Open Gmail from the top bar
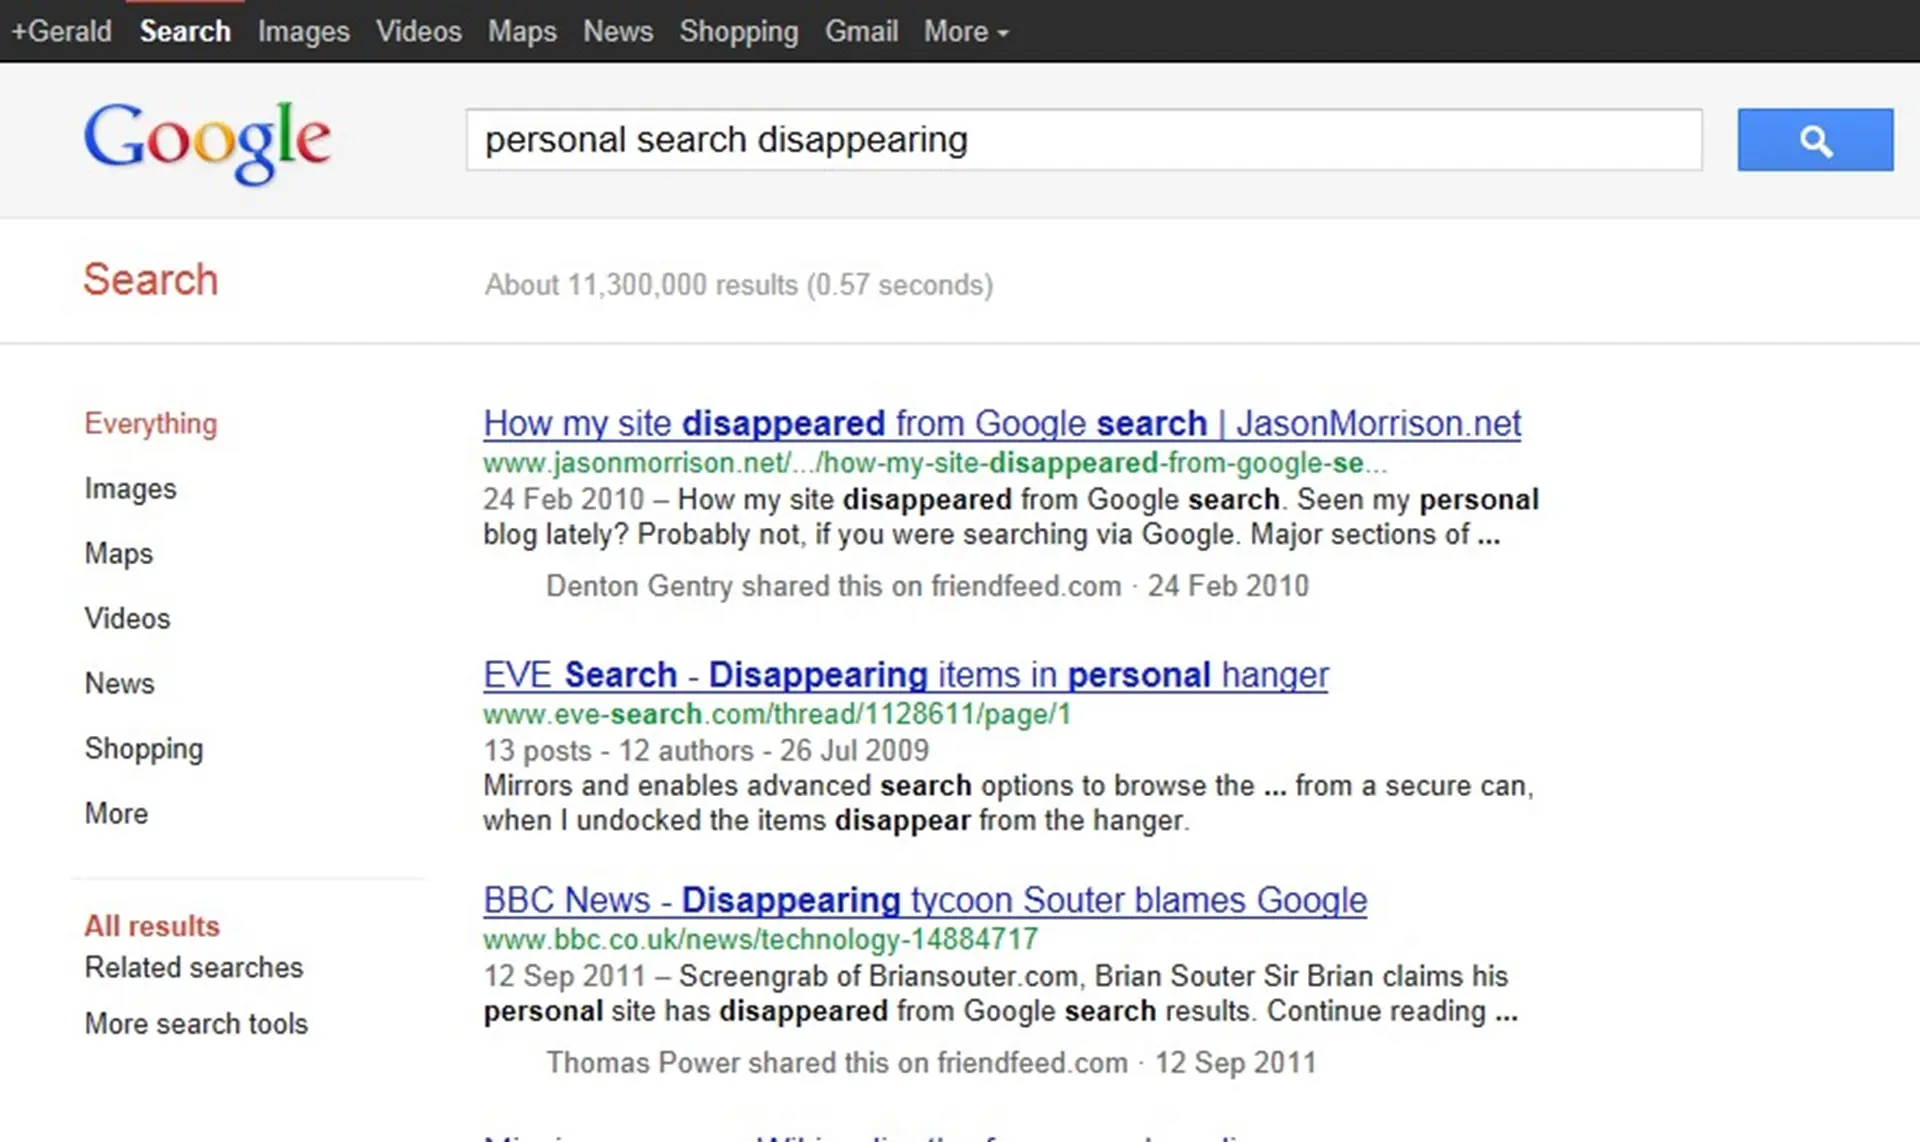 tap(861, 31)
